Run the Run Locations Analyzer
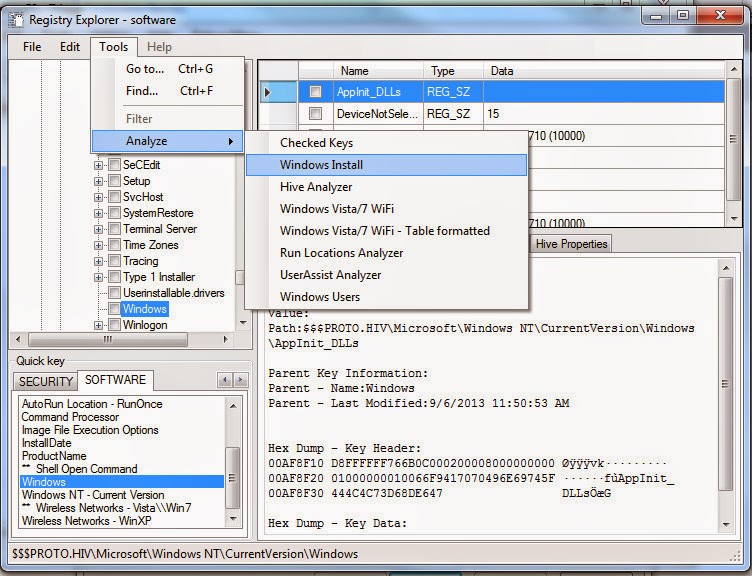This screenshot has height=576, width=752. coord(387,253)
